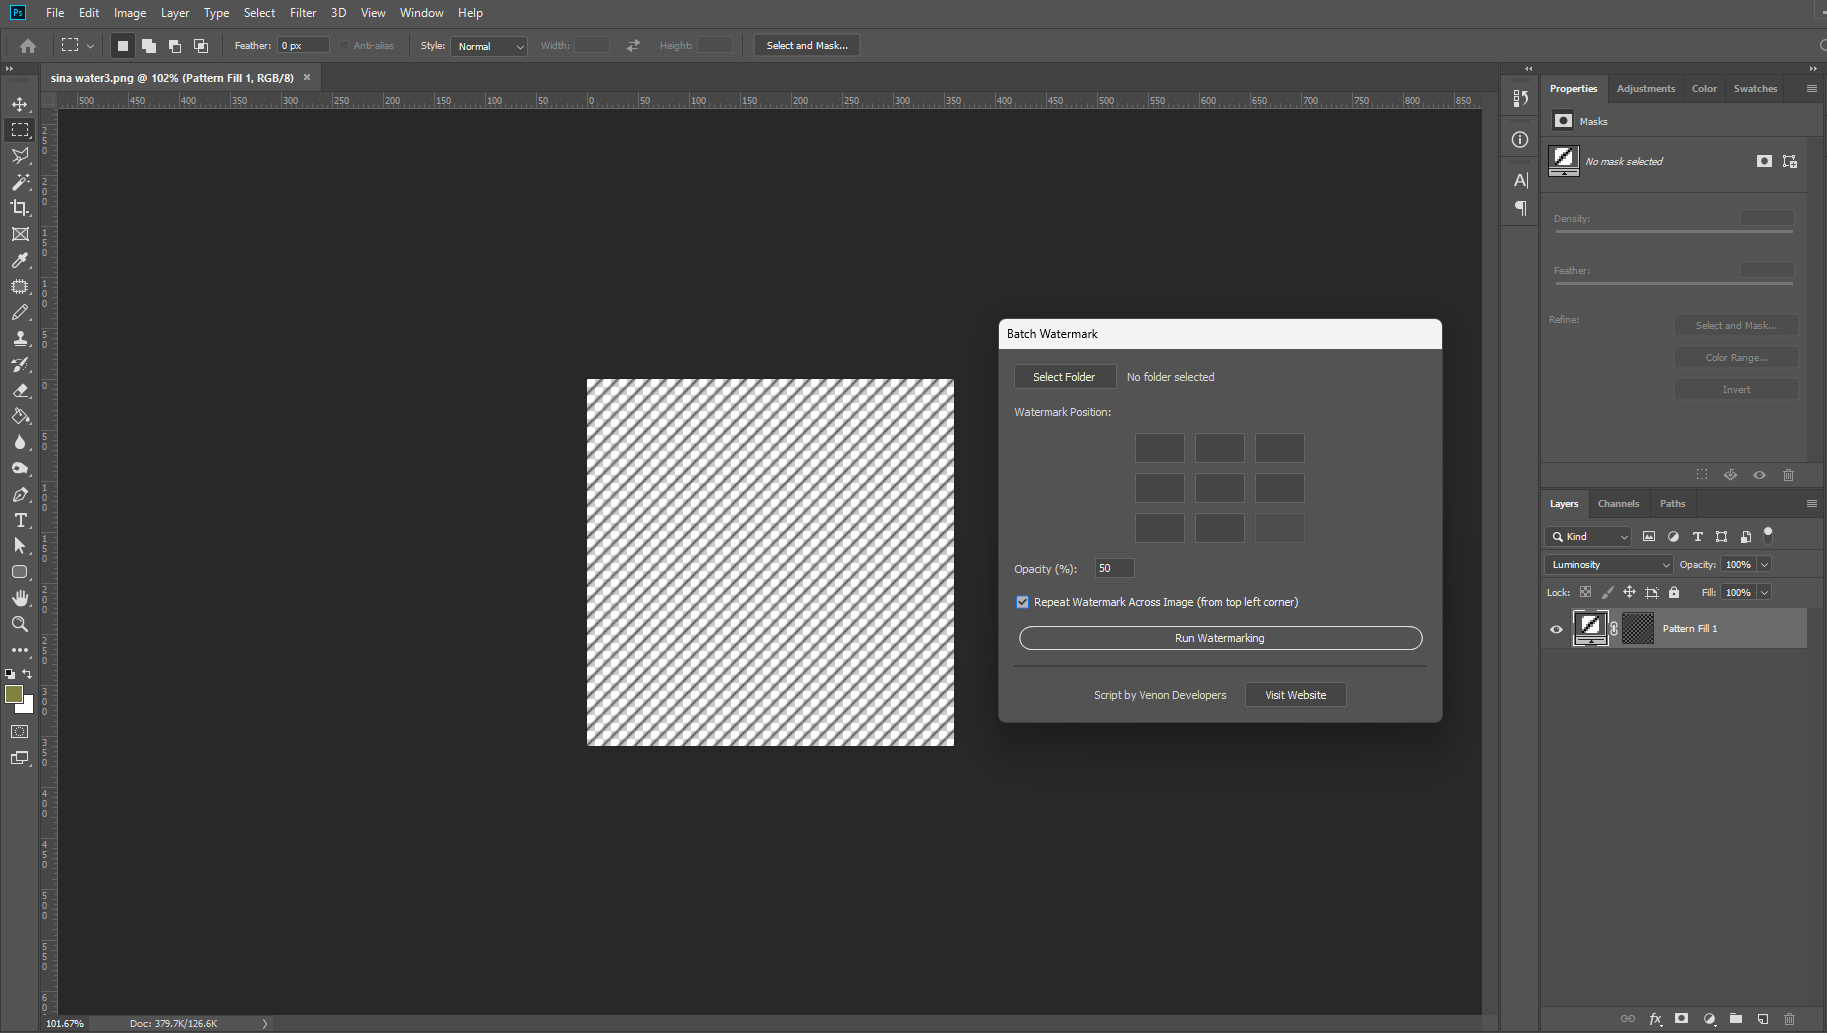Open the Luminosity blend mode dropdown
Screen dimensions: 1827x1033
click(1608, 565)
